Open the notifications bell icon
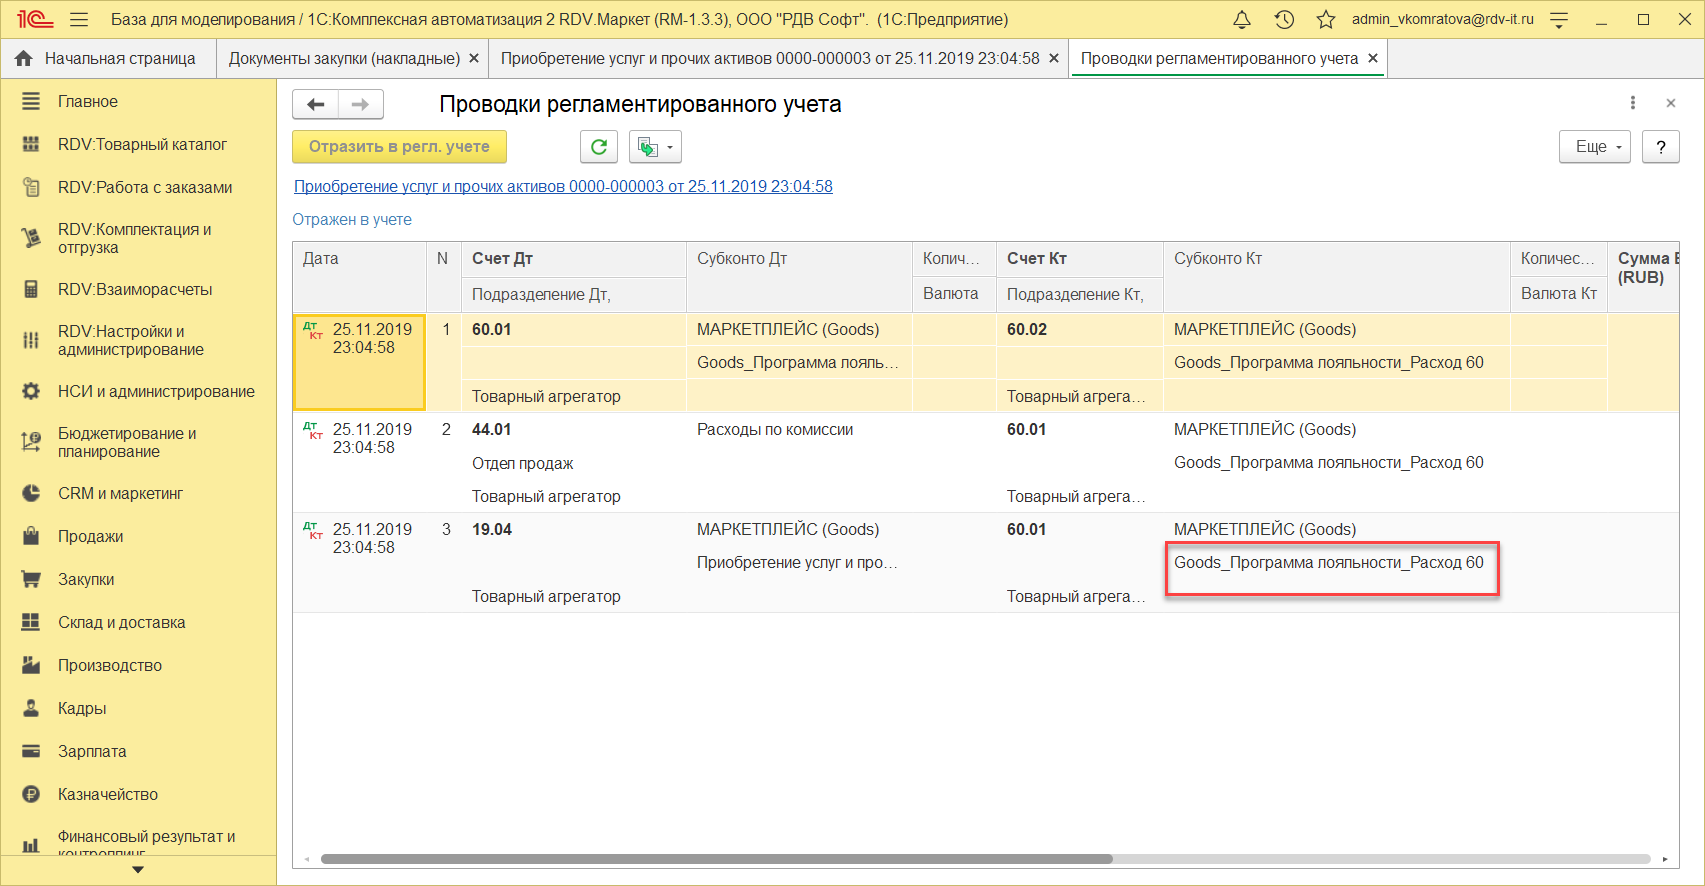Viewport: 1705px width, 886px height. [1242, 19]
